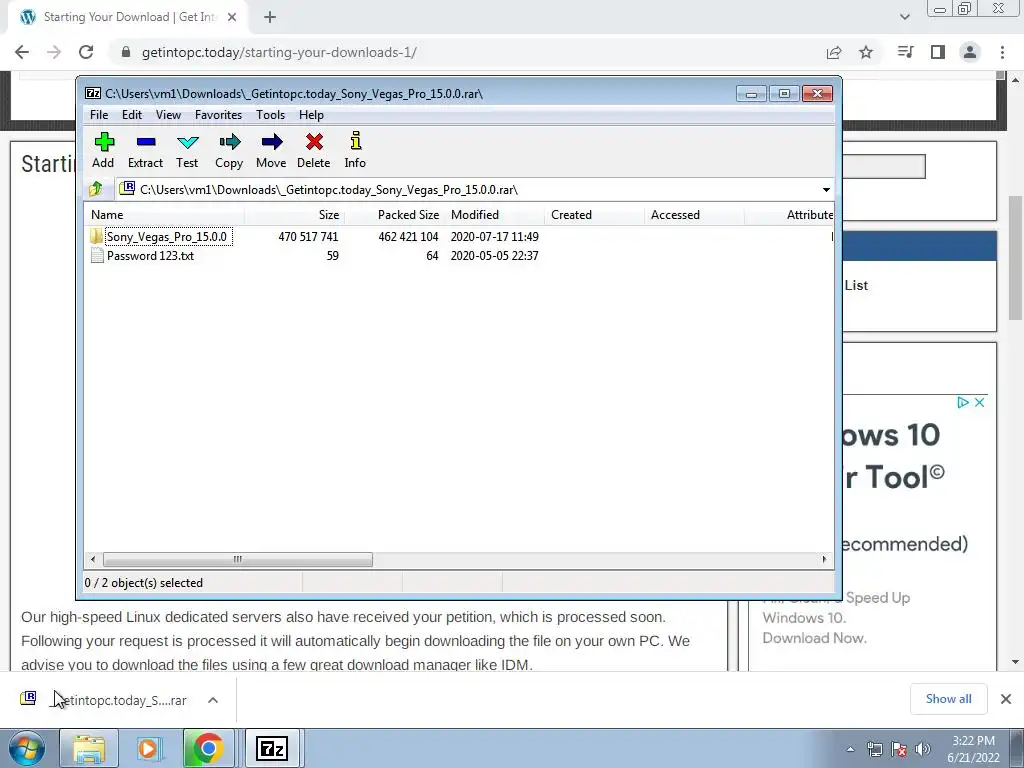Open the Favorites menu
Screen dimensions: 1024x768
click(x=219, y=115)
